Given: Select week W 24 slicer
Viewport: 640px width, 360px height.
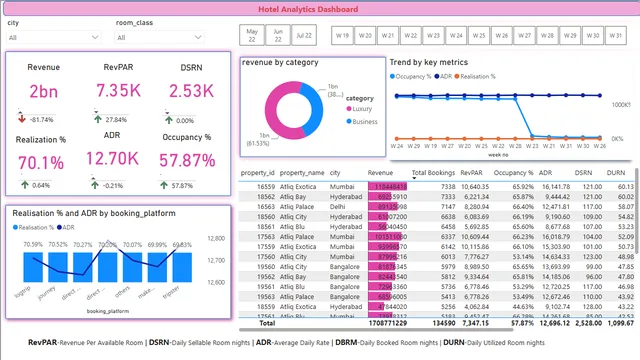Looking at the screenshot, I should point(456,36).
